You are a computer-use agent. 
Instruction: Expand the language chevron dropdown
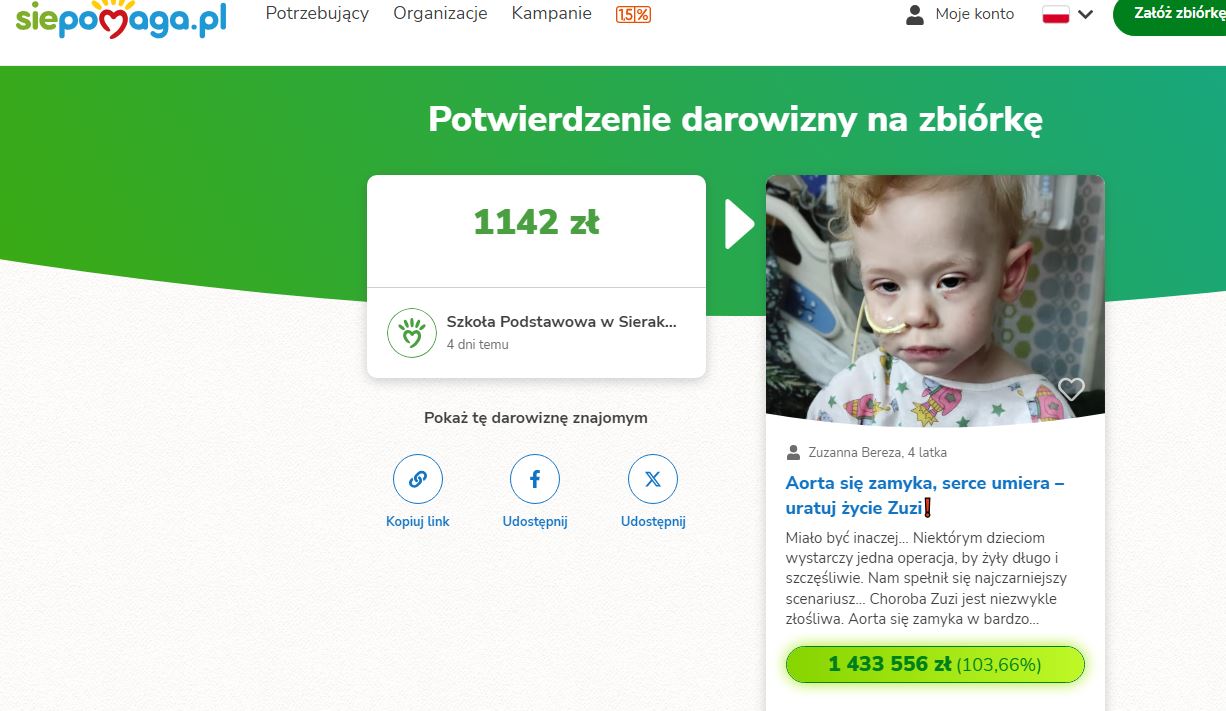click(x=1085, y=14)
